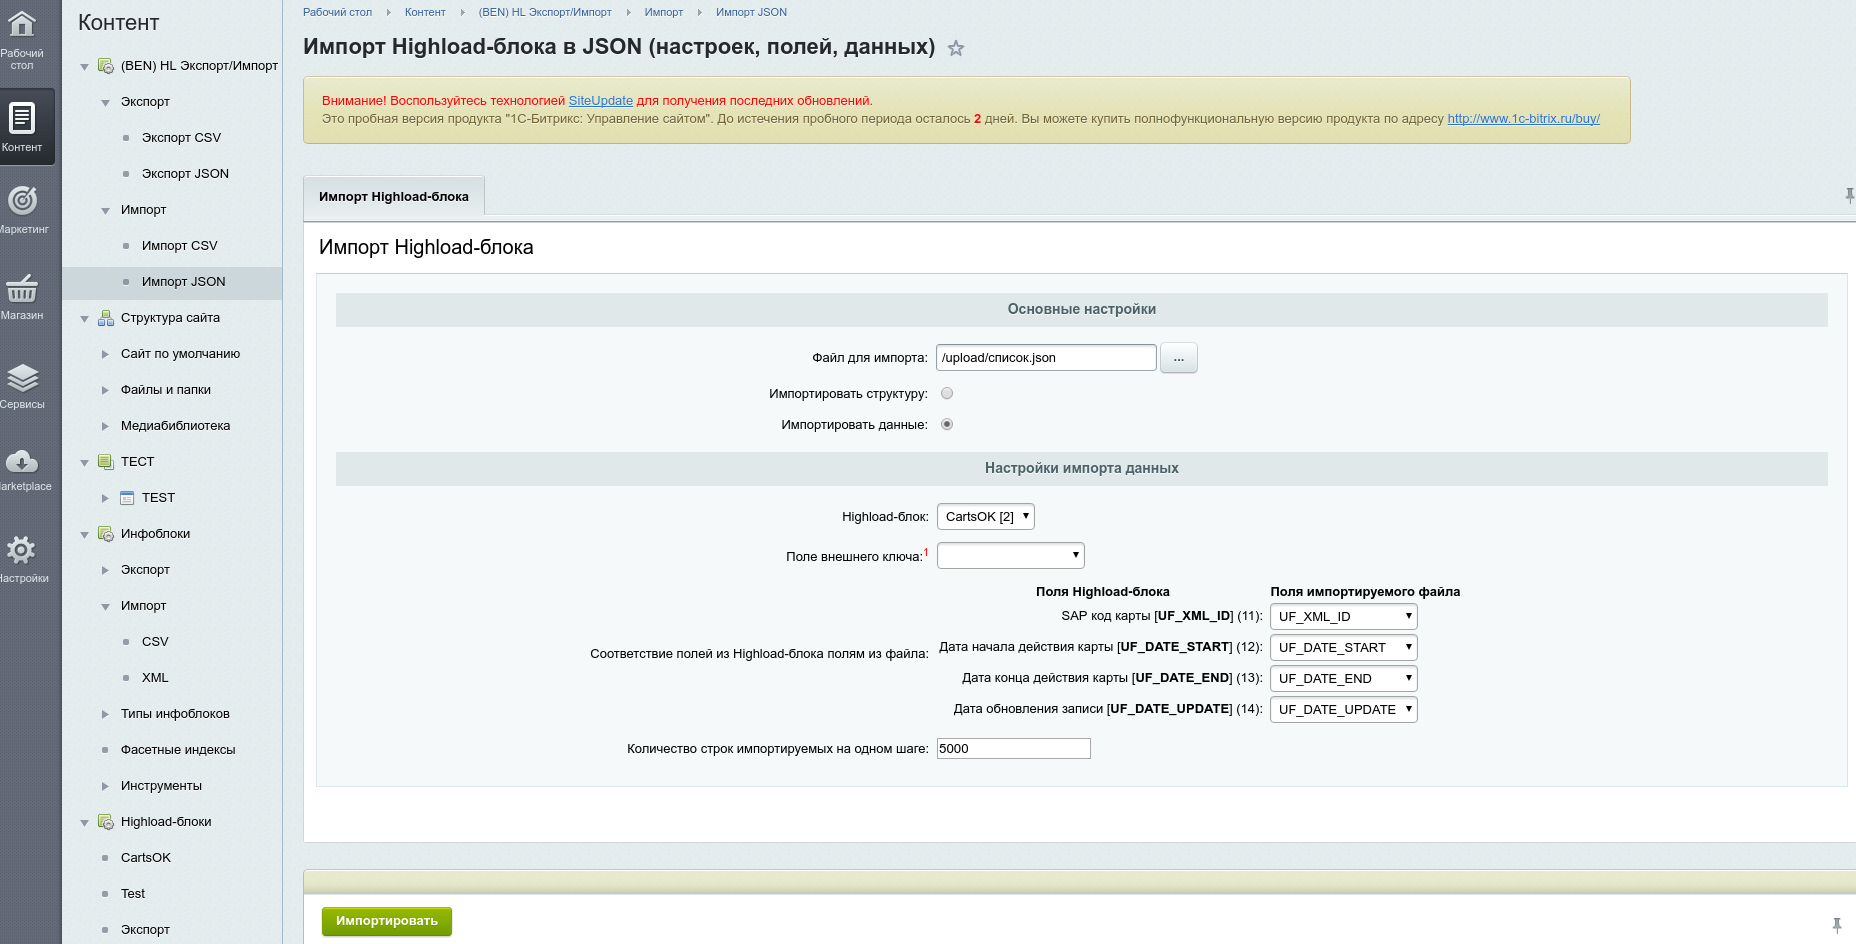Open the Сервисы layers icon
Image resolution: width=1856 pixels, height=944 pixels.
22,378
